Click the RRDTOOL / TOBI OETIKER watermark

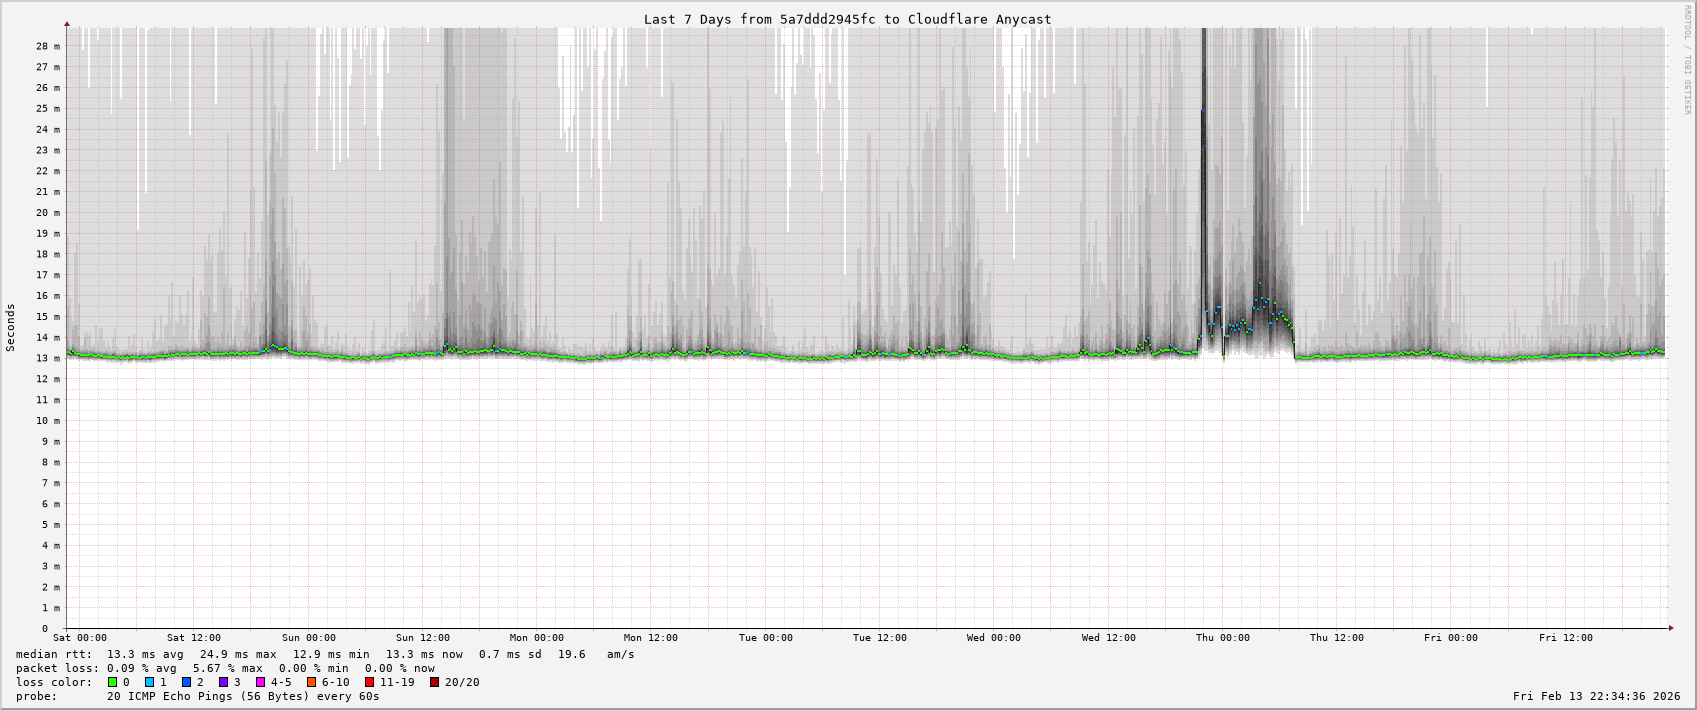(1687, 60)
